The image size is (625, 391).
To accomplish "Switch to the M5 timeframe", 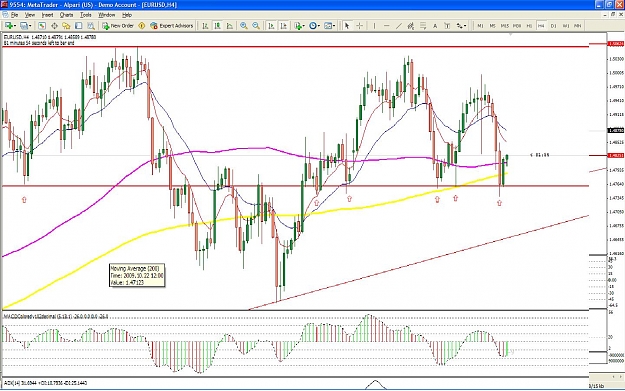I will tap(492, 26).
